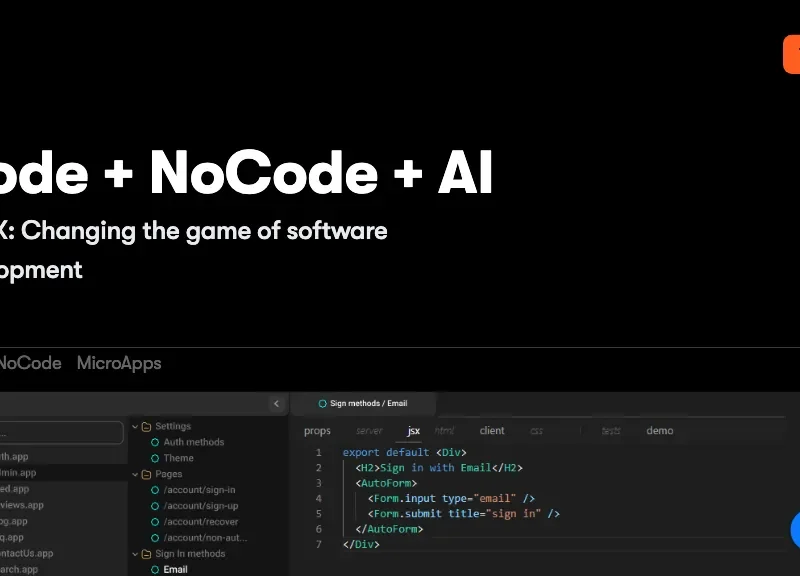Screen dimensions: 800x576
Task: Select the /account/sign-in page icon
Action: (155, 490)
